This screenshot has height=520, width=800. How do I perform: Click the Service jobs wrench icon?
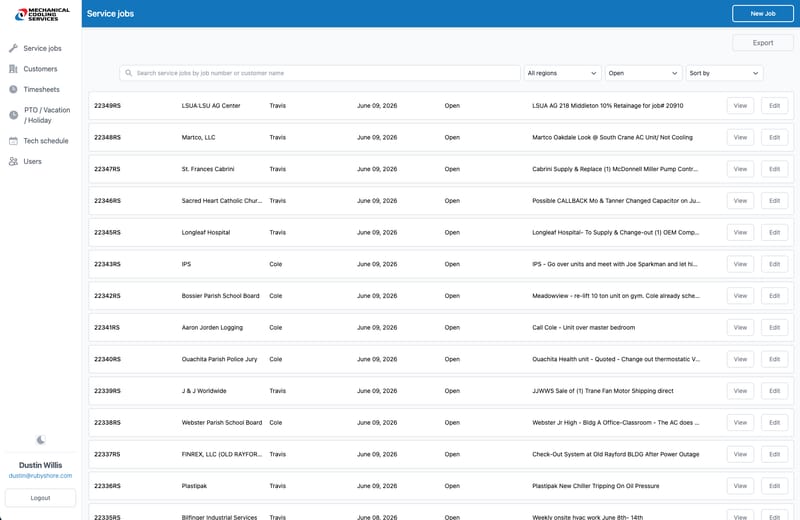(13, 48)
